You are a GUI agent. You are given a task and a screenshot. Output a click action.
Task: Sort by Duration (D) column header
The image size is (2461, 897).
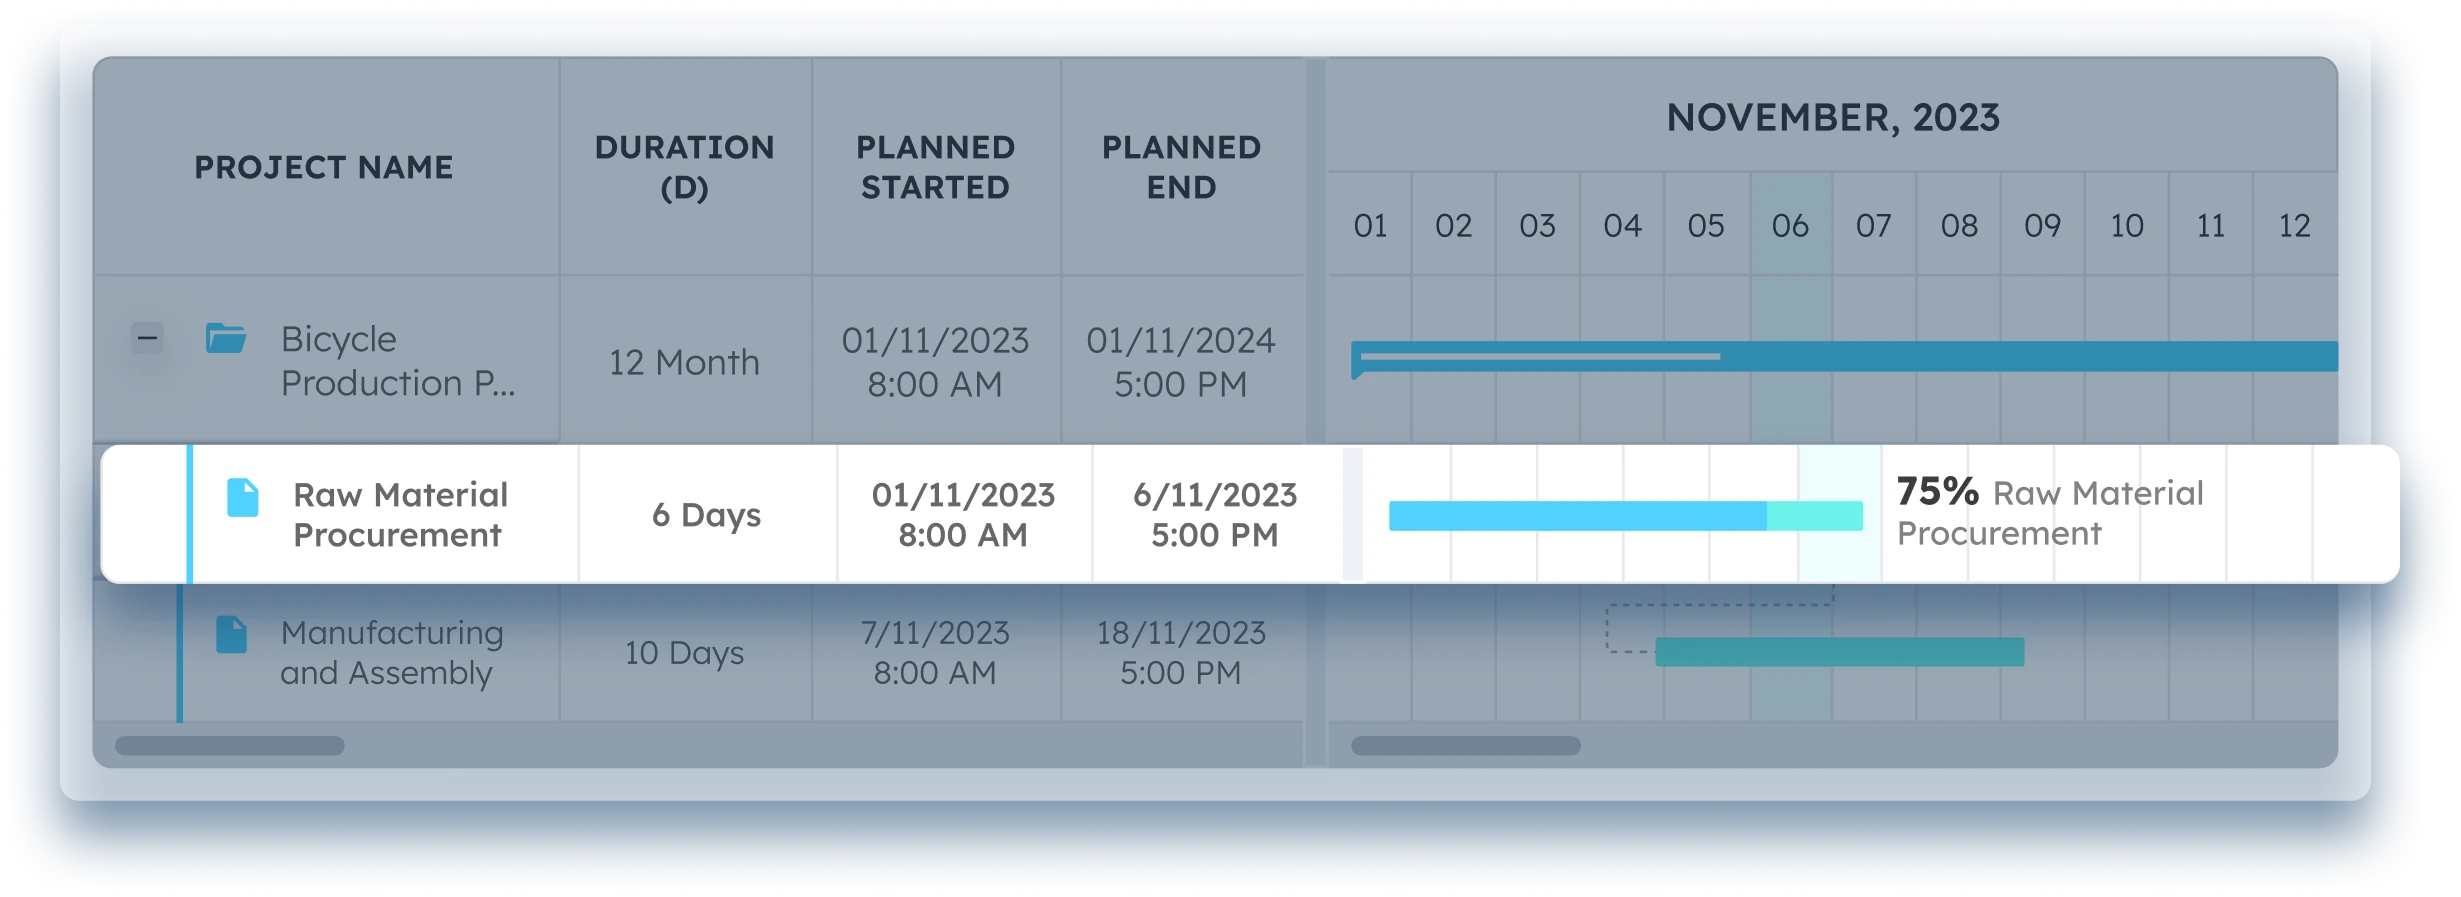click(x=684, y=167)
